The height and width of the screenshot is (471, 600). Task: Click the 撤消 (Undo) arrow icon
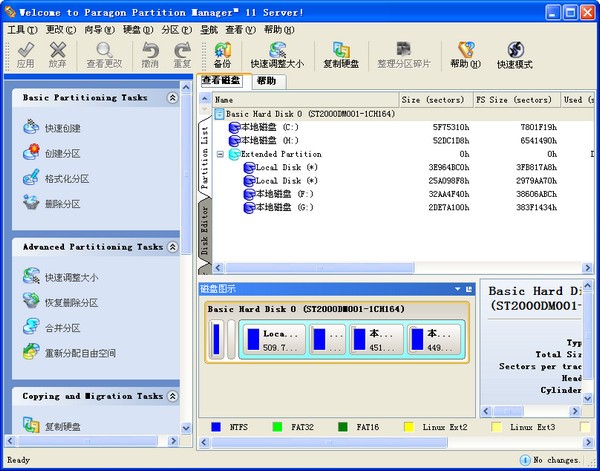pyautogui.click(x=150, y=50)
